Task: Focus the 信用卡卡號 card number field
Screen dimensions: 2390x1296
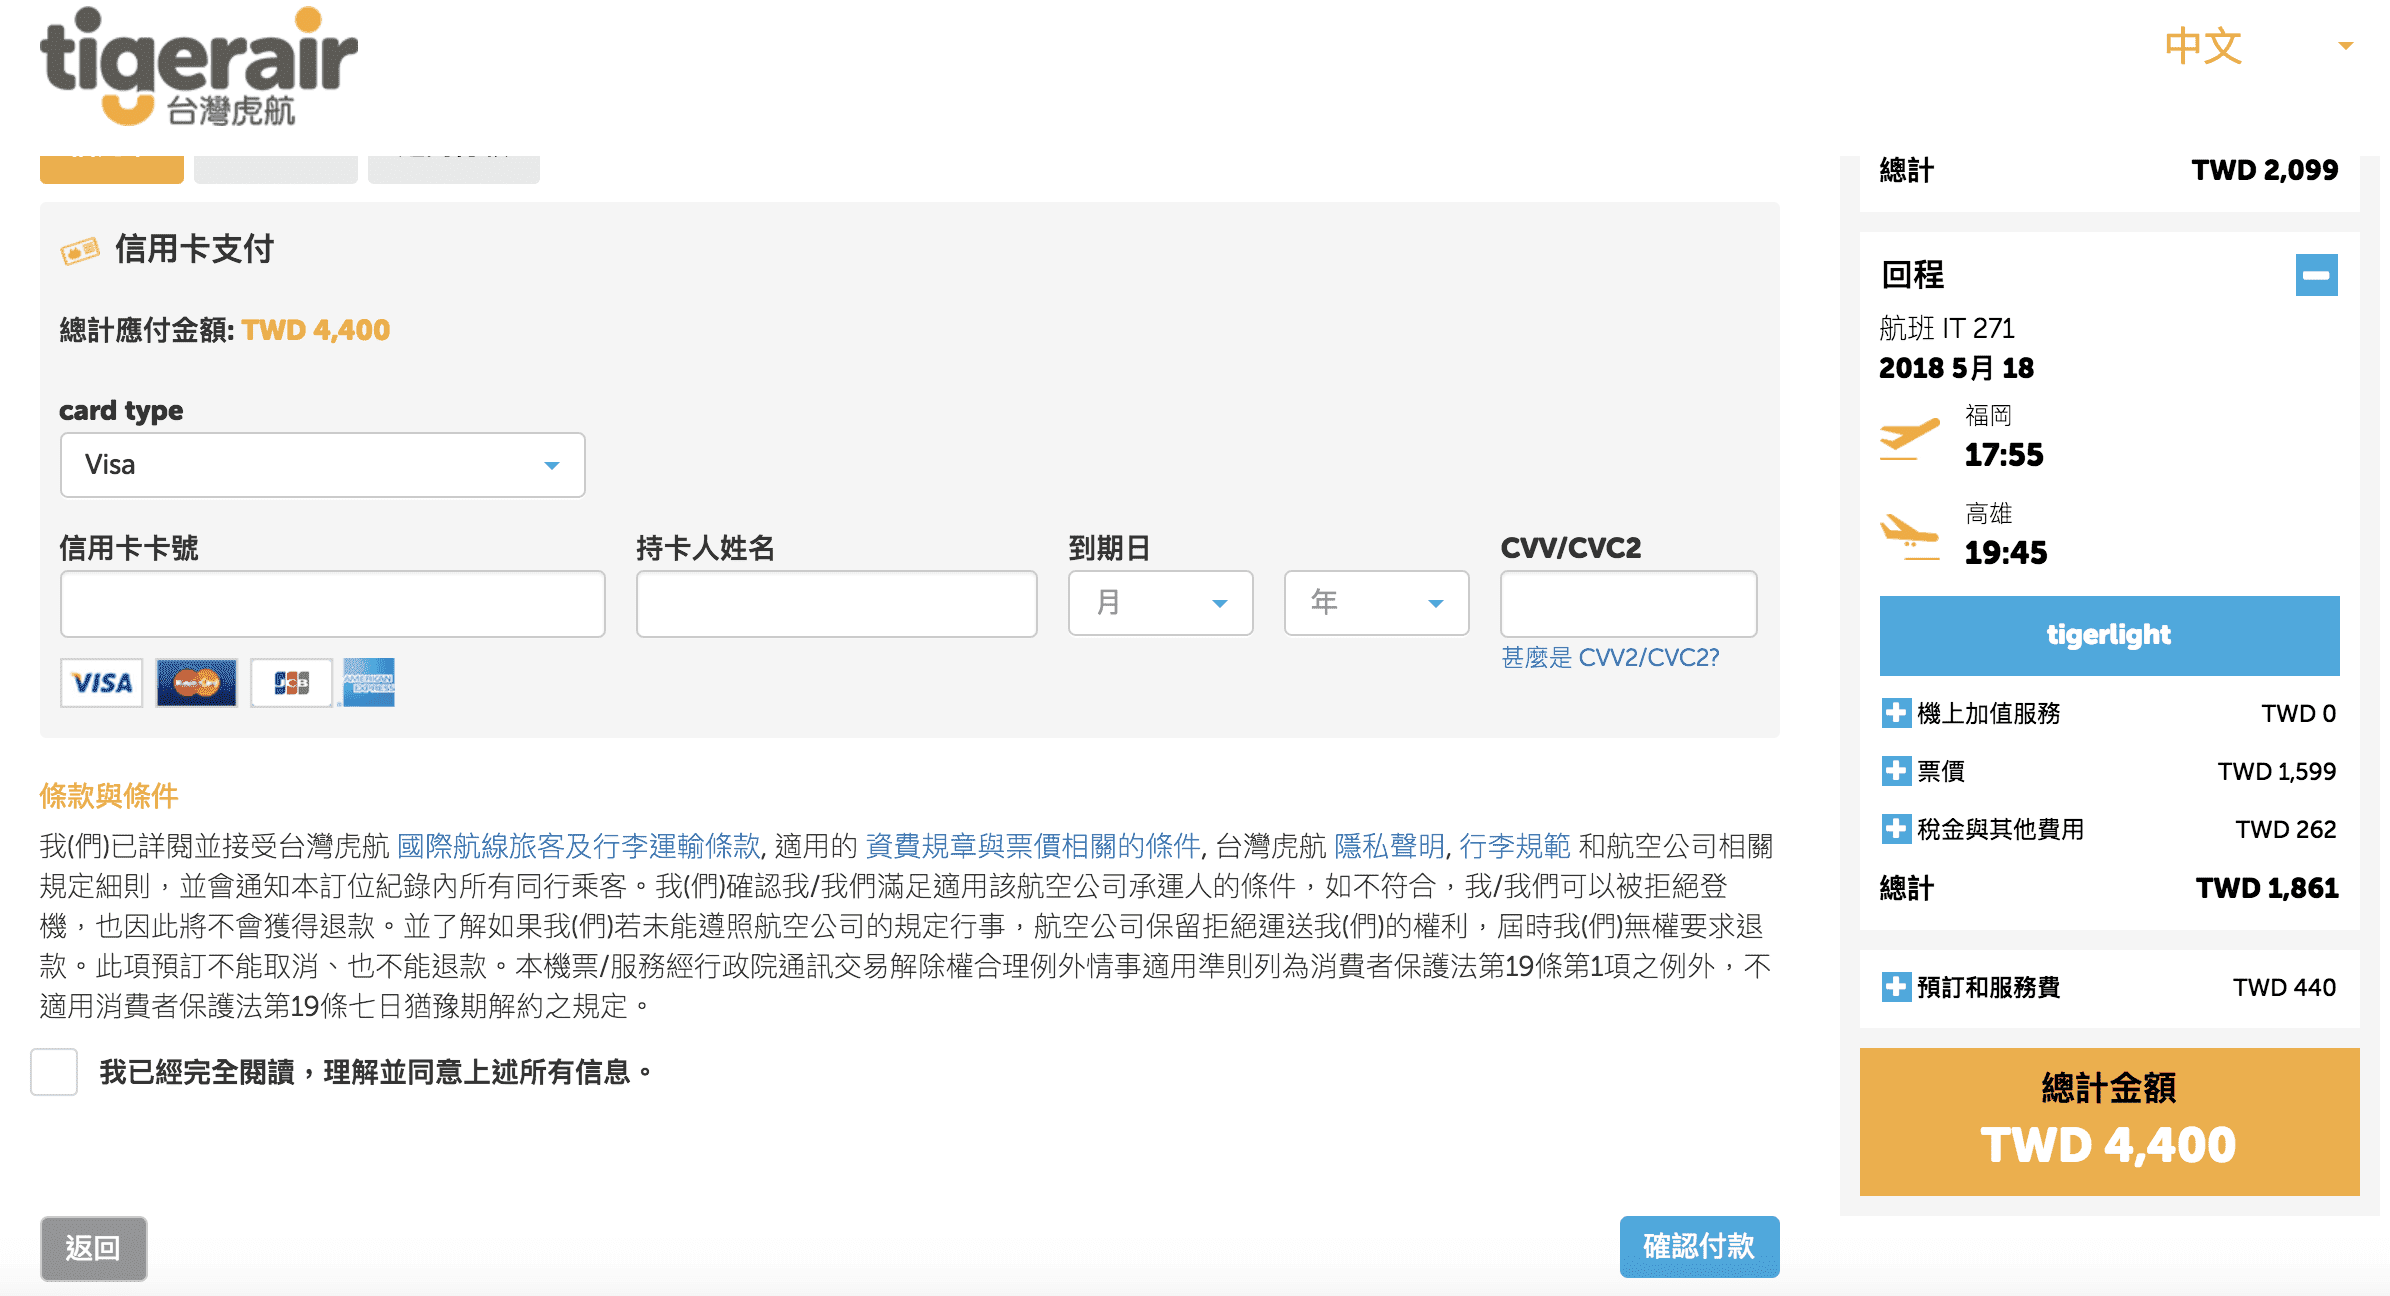Action: pos(333,603)
